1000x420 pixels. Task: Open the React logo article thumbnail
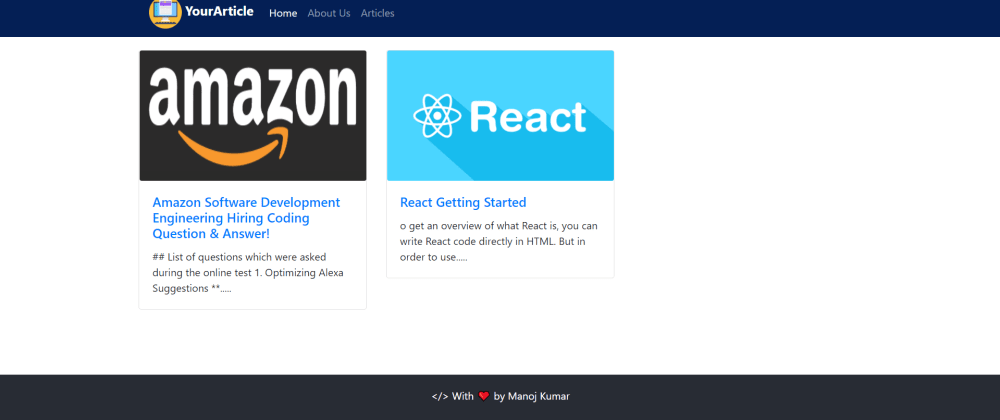[501, 115]
